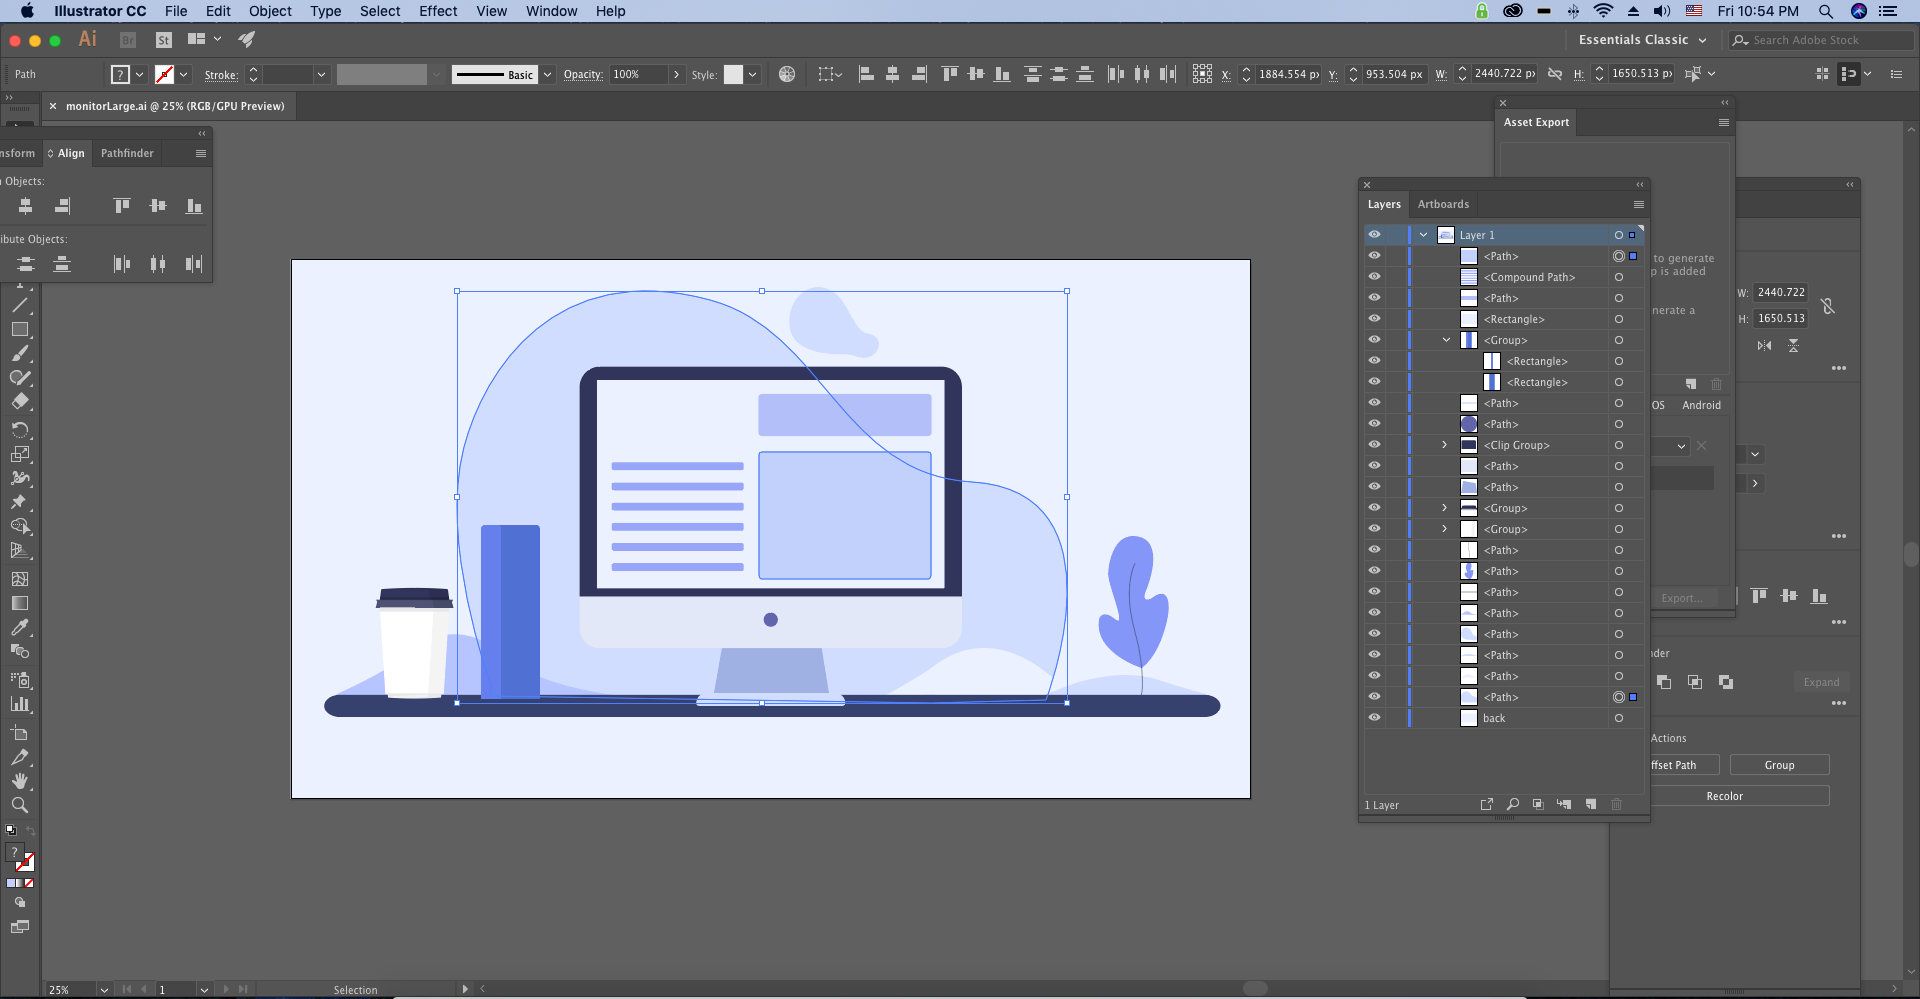This screenshot has width=1920, height=999.
Task: Click Vertical Distribute Center in Align panel
Action: [26, 264]
